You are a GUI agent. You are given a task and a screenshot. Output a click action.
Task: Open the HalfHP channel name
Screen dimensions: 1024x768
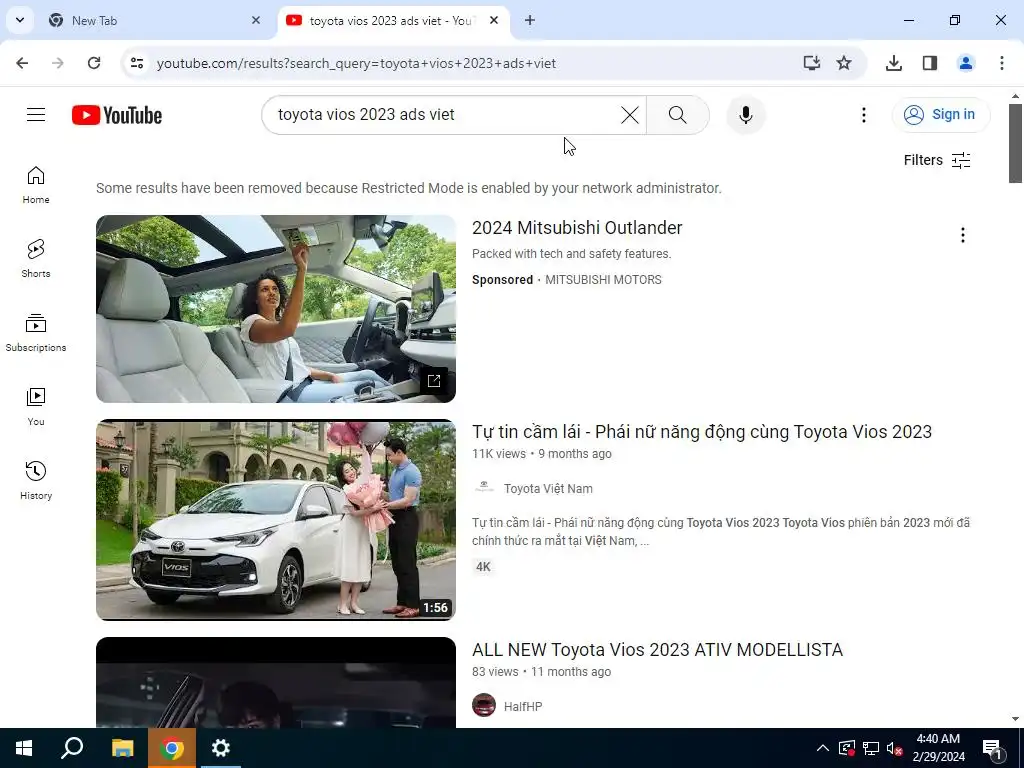522,707
